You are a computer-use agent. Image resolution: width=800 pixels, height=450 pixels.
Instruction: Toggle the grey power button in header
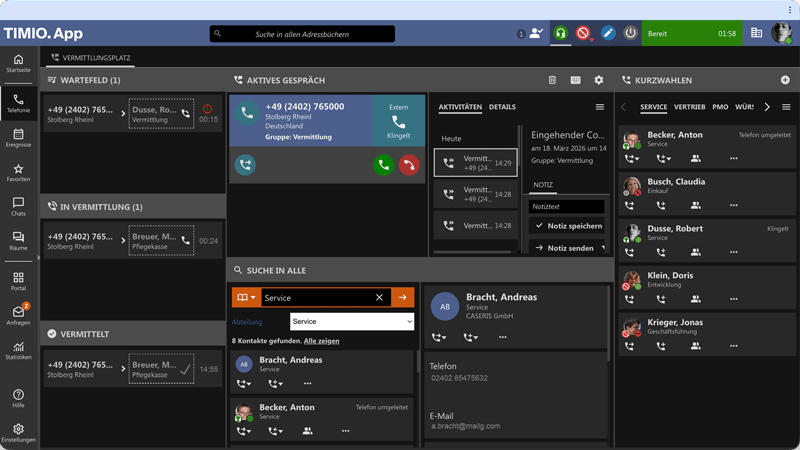(630, 33)
